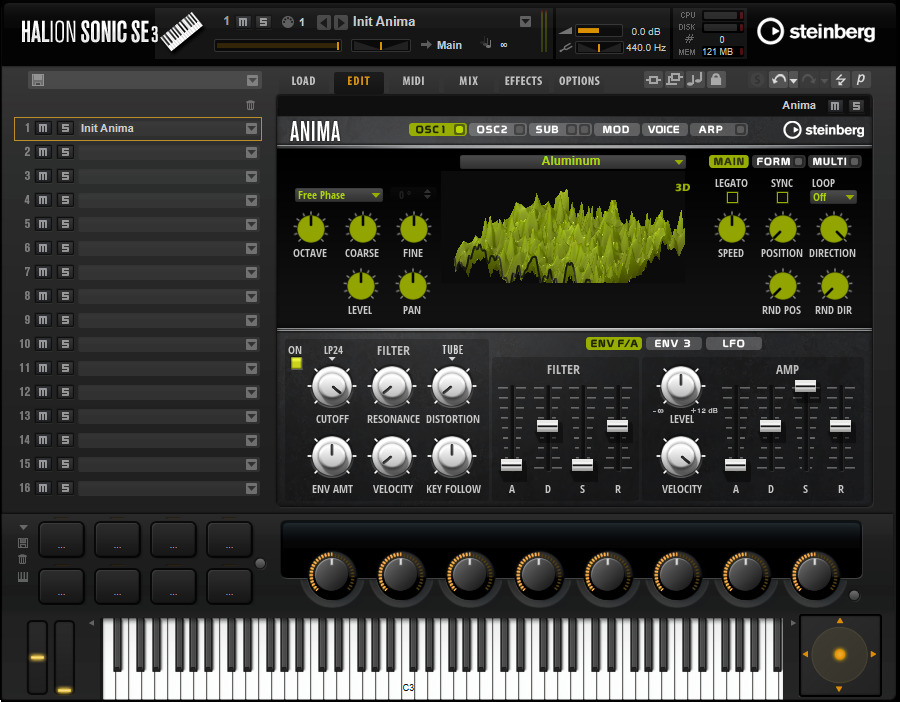Click the left arrow to shift keyboard range
Image resolution: width=900 pixels, height=702 pixels.
[92, 623]
